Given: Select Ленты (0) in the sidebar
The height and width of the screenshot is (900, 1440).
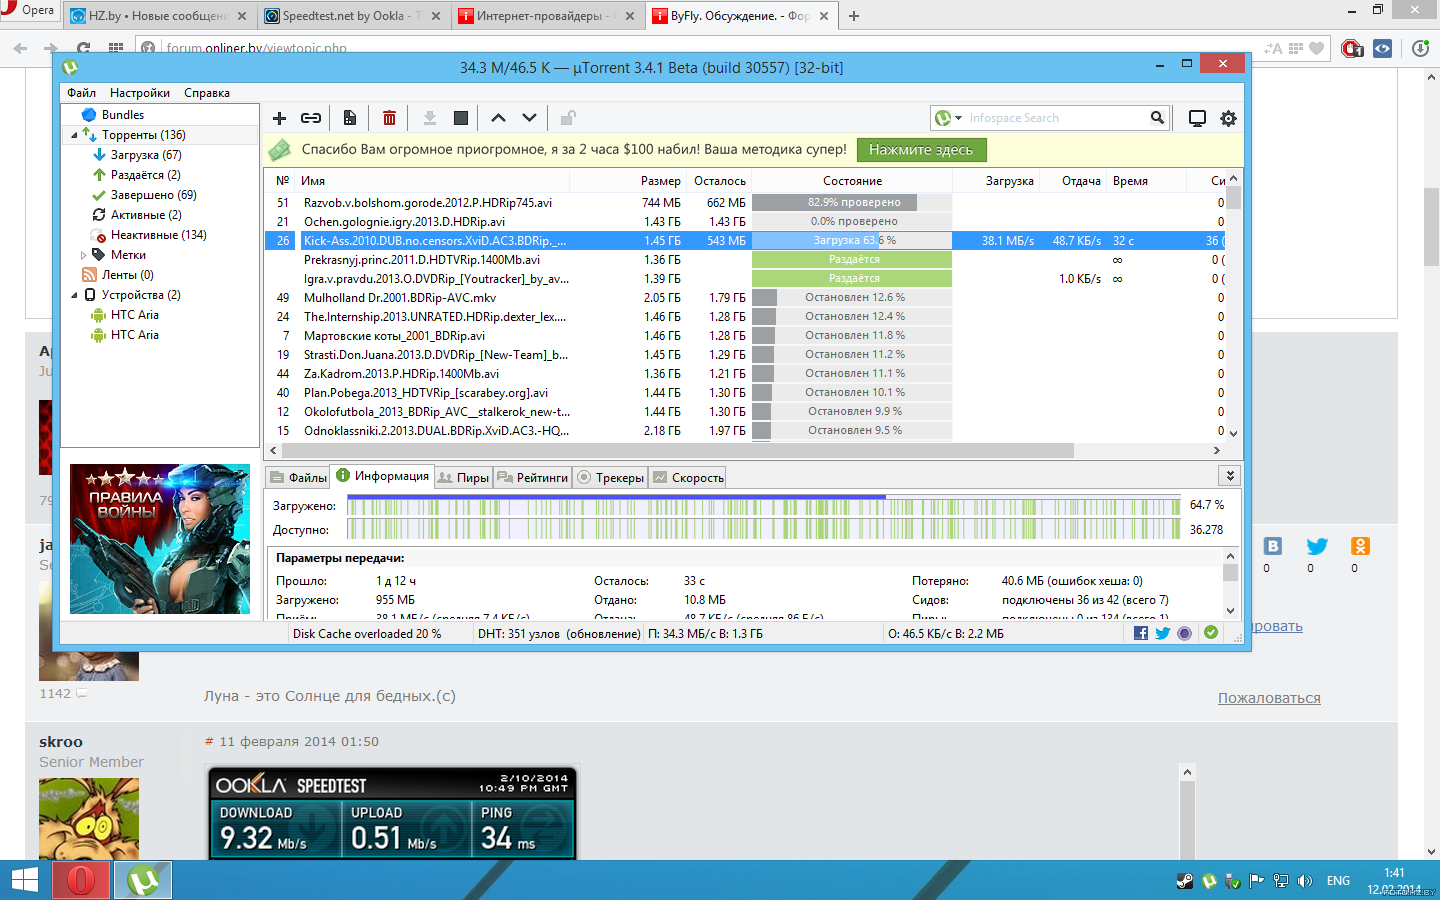Looking at the screenshot, I should [127, 275].
